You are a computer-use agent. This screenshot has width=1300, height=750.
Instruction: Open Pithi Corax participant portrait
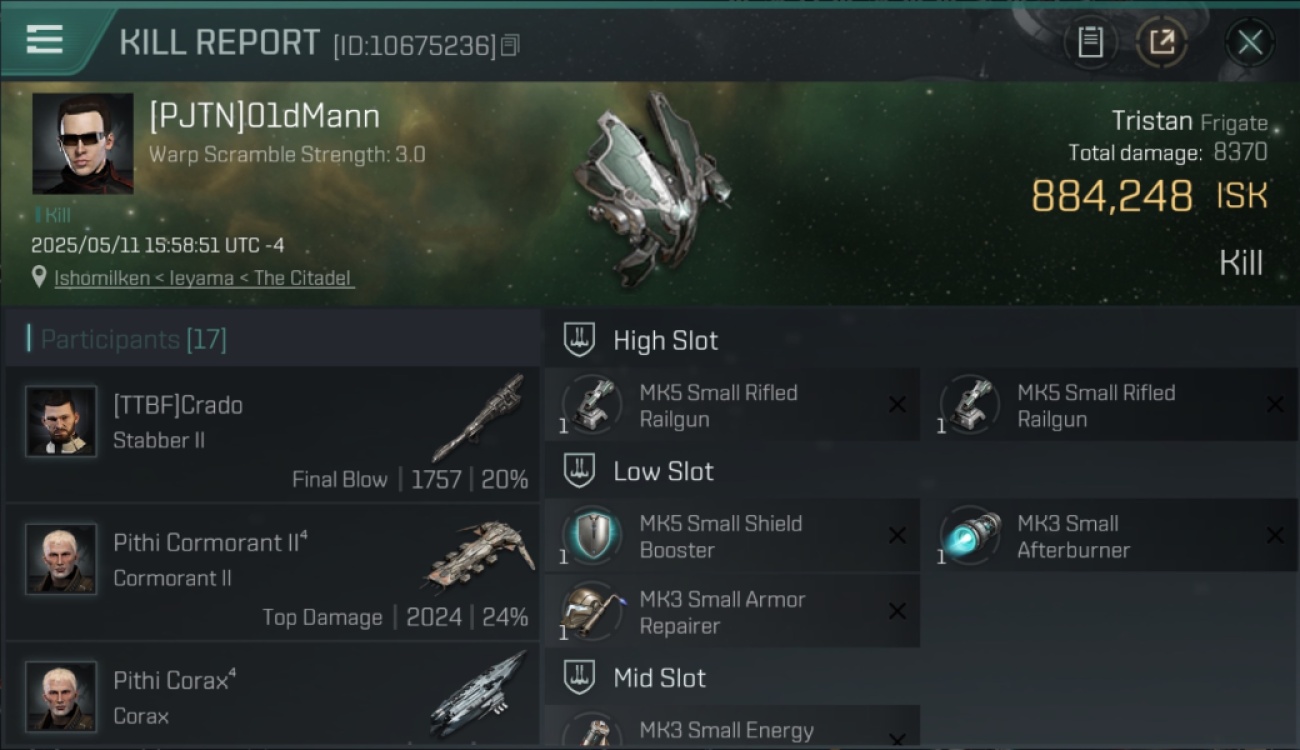(61, 696)
